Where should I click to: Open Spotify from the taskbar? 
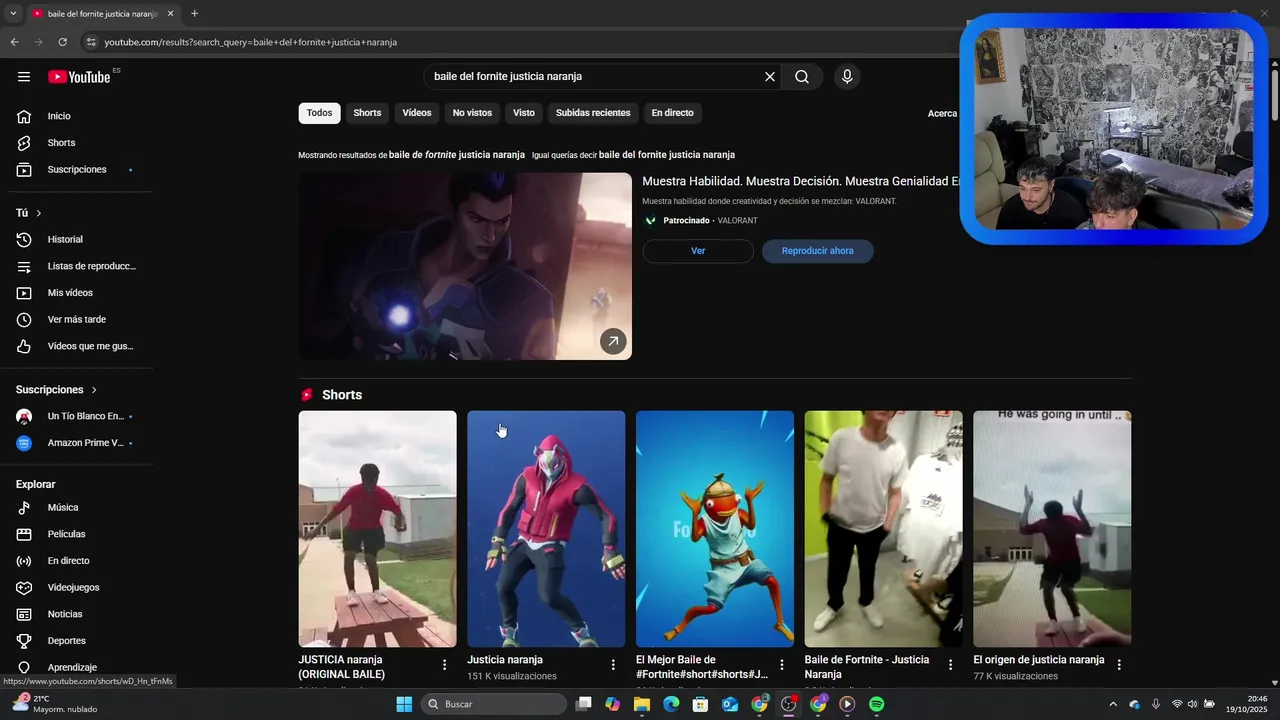tap(877, 704)
